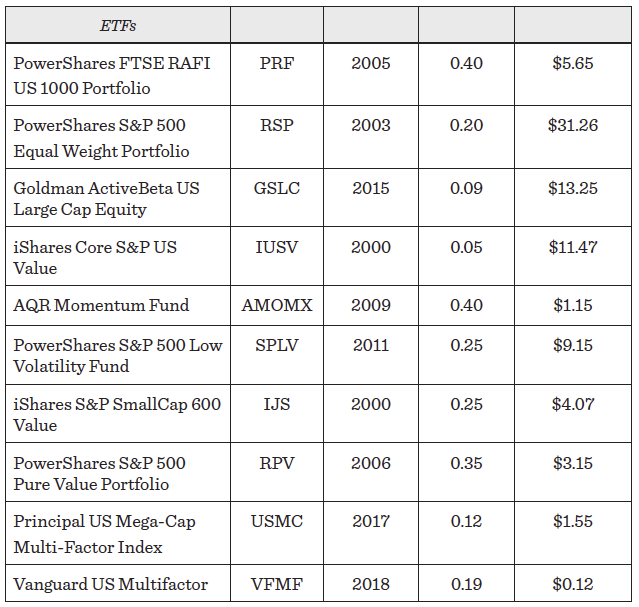Screen dimensions: 639x607
Task: Click the GSLC ticker cell
Action: click(277, 188)
